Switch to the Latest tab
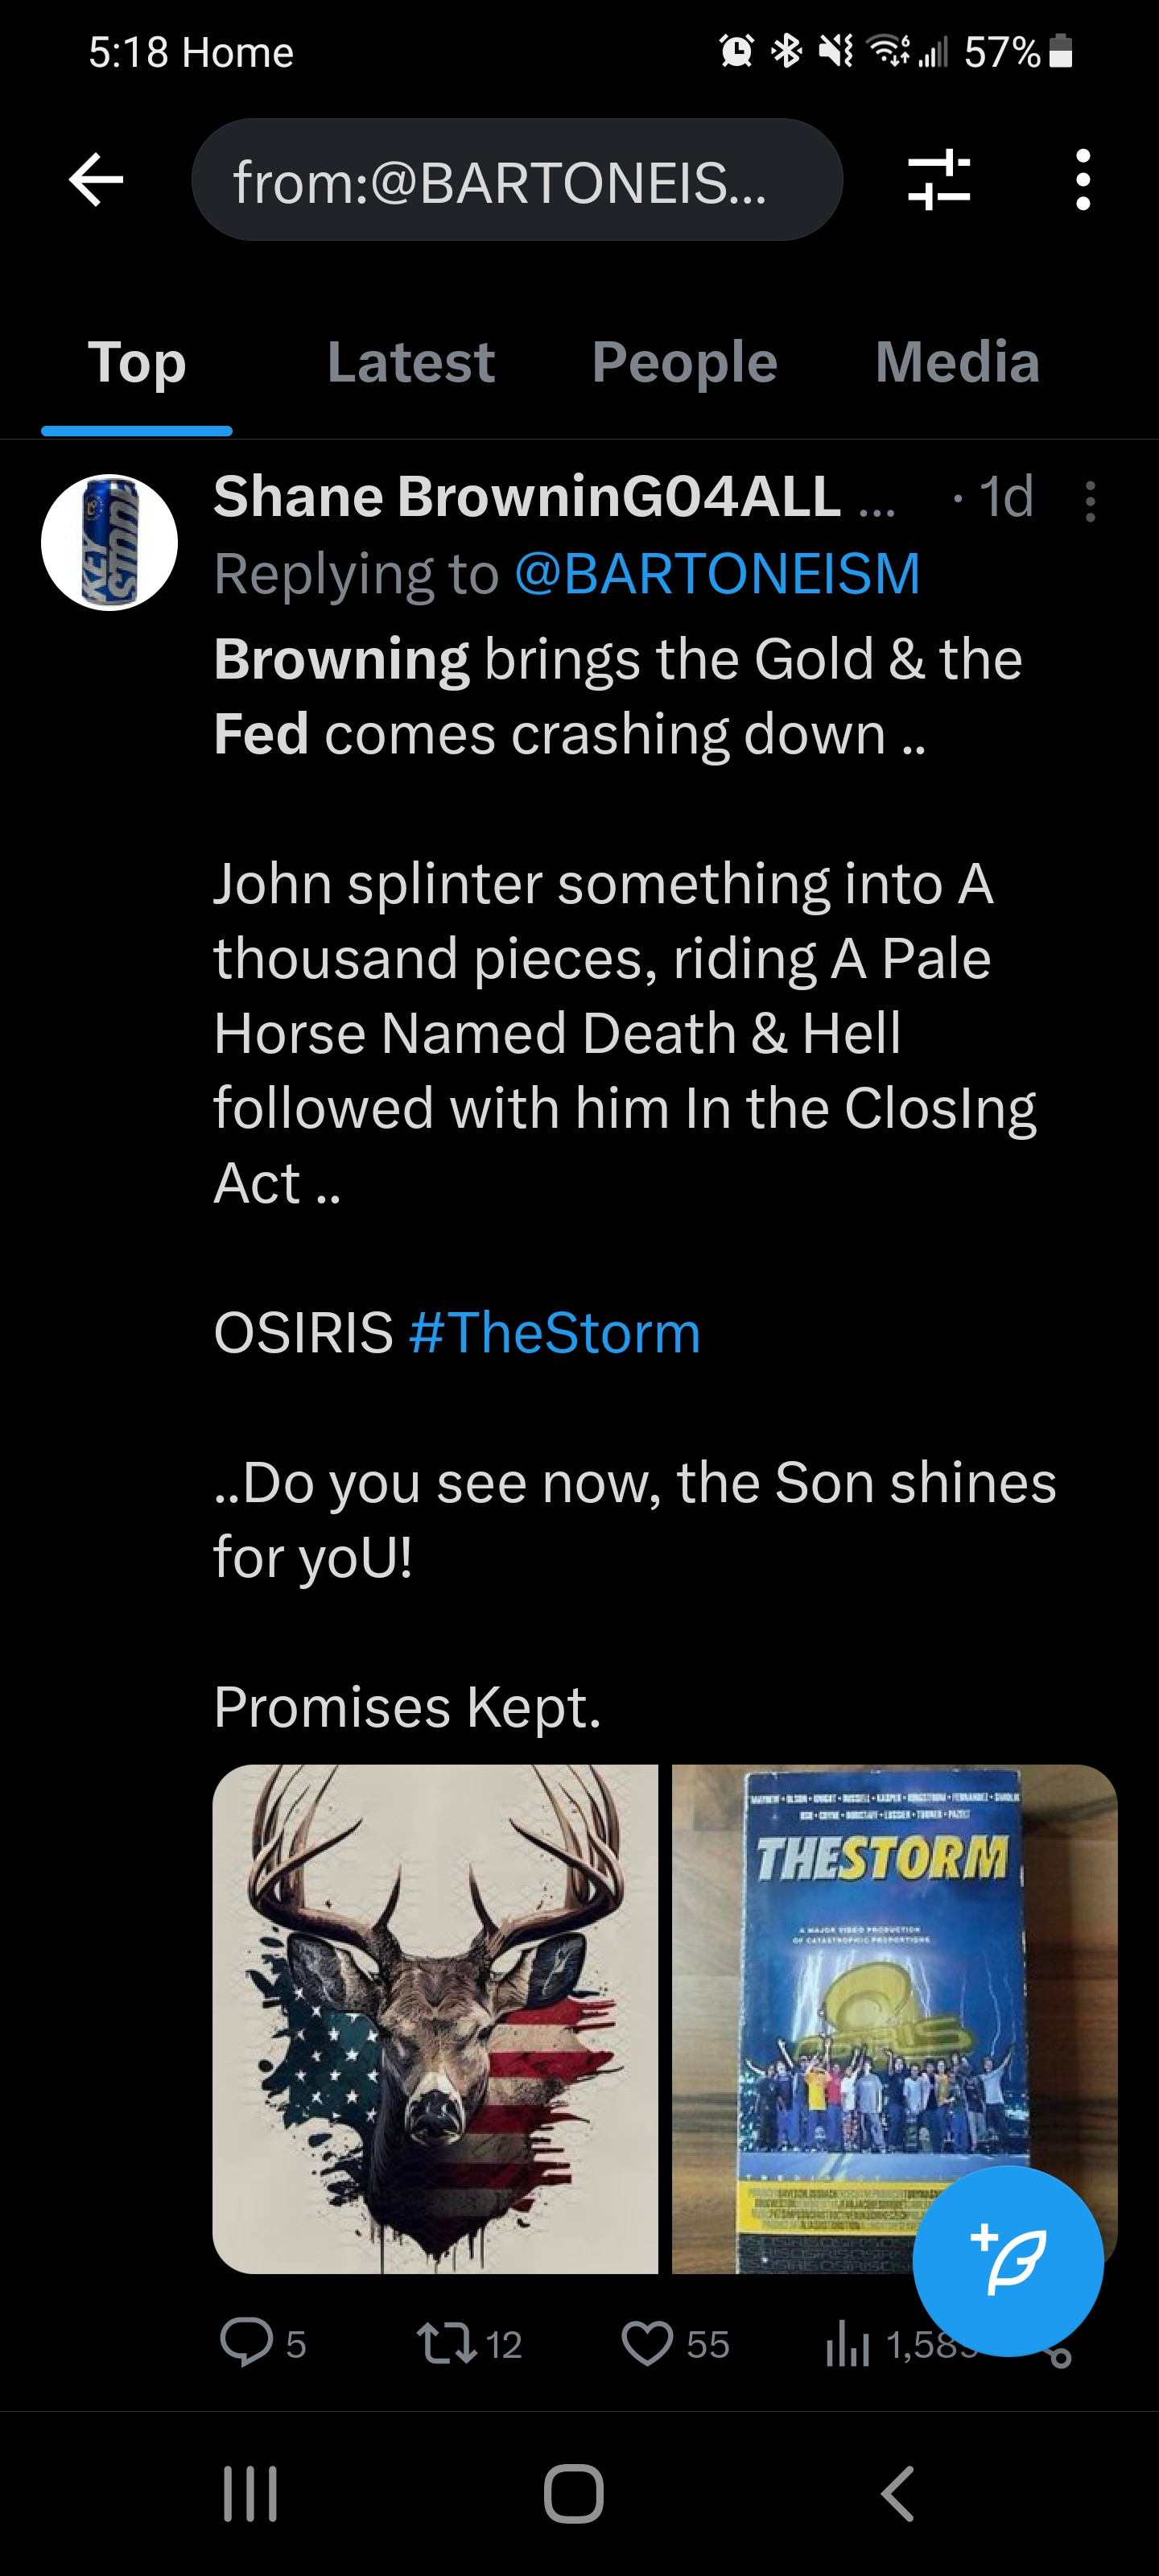Screen dimensions: 1159x2576 (x=410, y=362)
